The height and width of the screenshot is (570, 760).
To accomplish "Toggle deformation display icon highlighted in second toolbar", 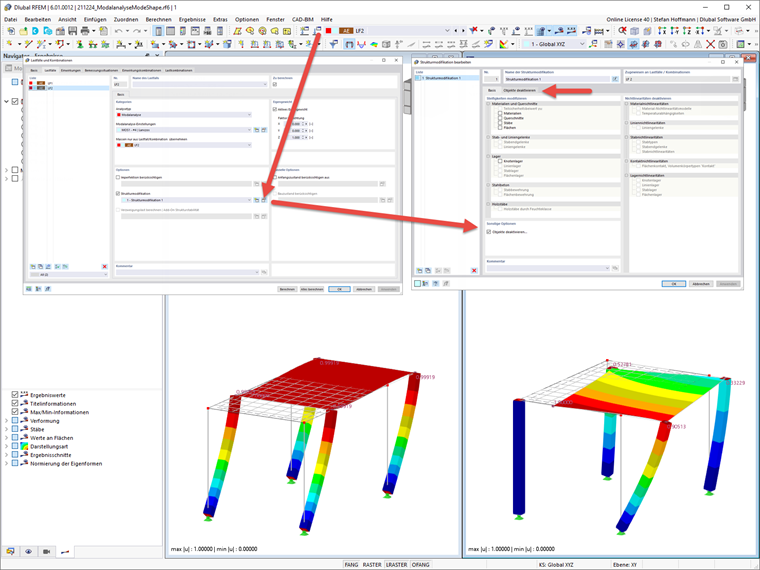I will tap(349, 45).
